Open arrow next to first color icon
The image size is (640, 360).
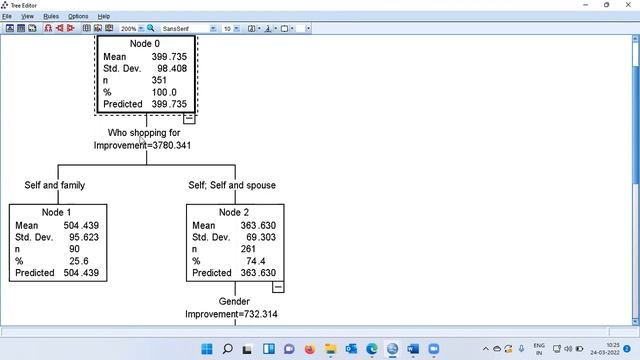pyautogui.click(x=259, y=29)
